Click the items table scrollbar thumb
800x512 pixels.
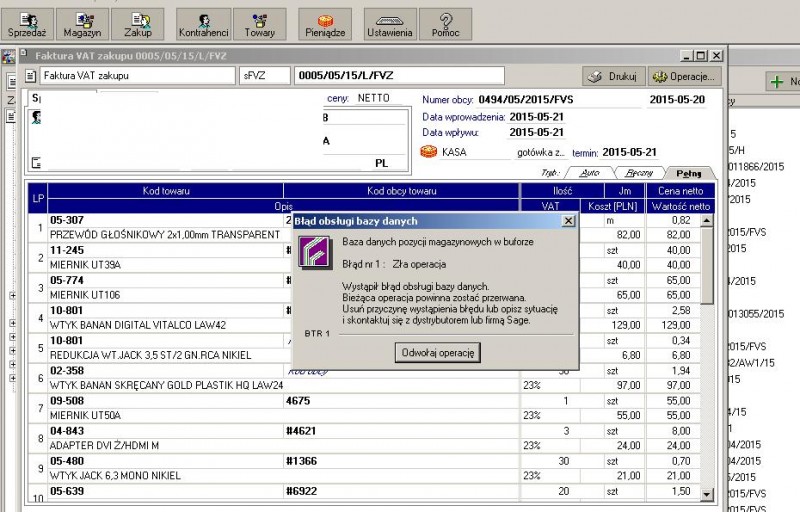point(707,266)
